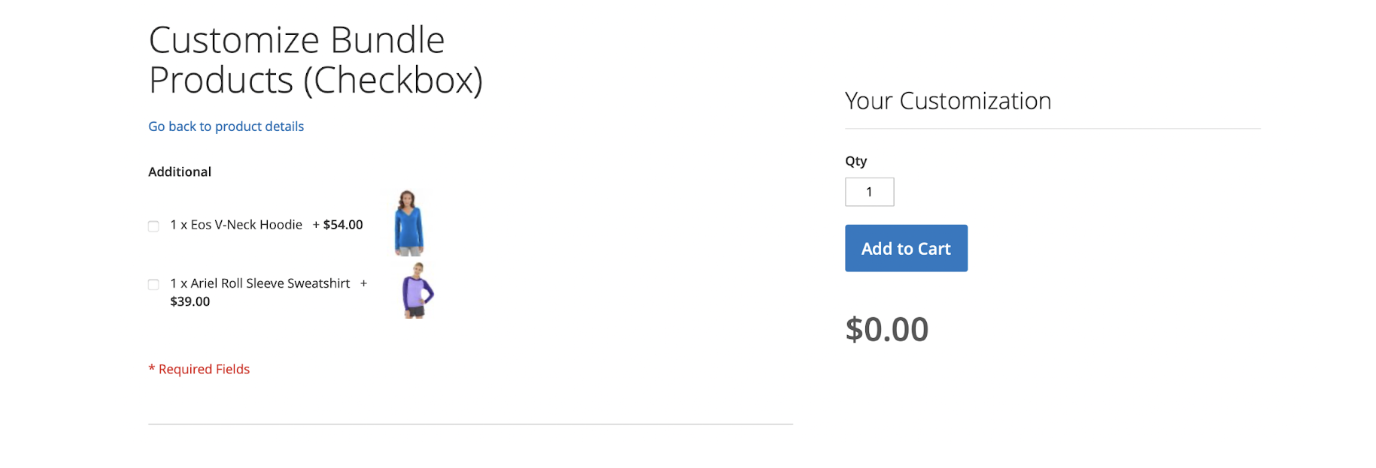Click the plus sign after Ariel Sweatshirt name
The width and height of the screenshot is (1376, 468).
(364, 283)
